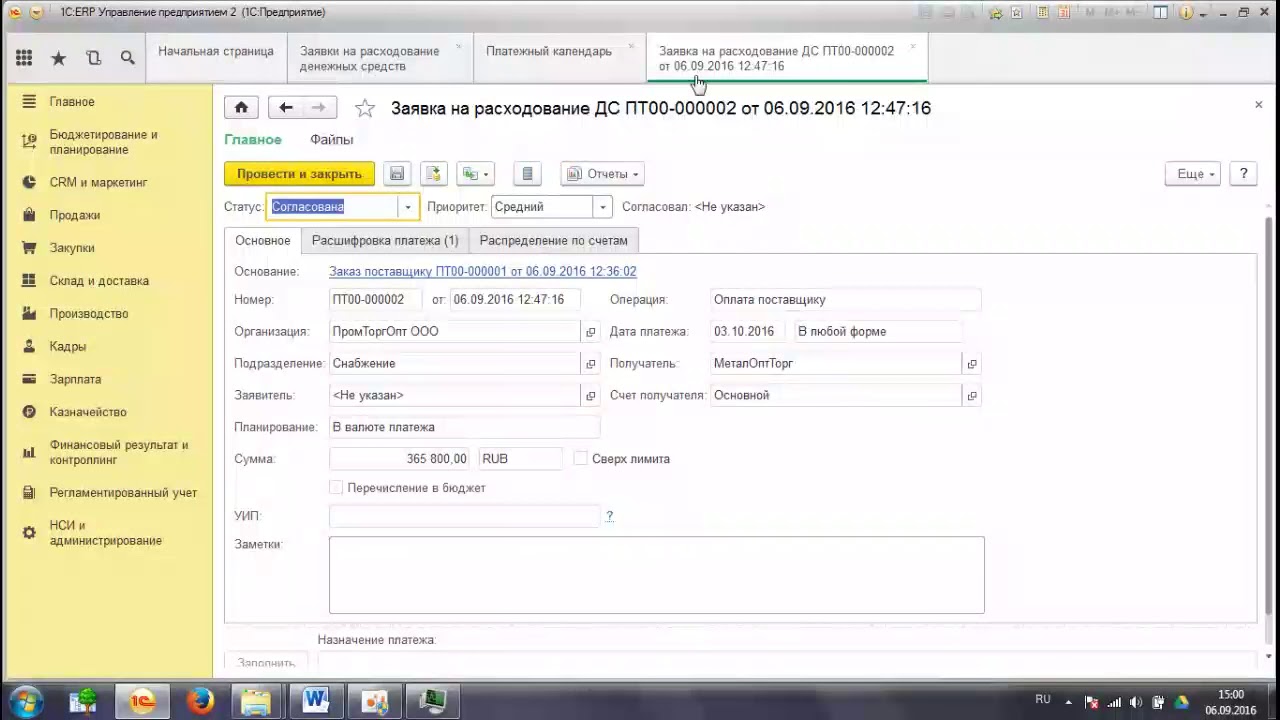The height and width of the screenshot is (720, 1280).
Task: Open the Склад и доставка section
Action: (99, 281)
